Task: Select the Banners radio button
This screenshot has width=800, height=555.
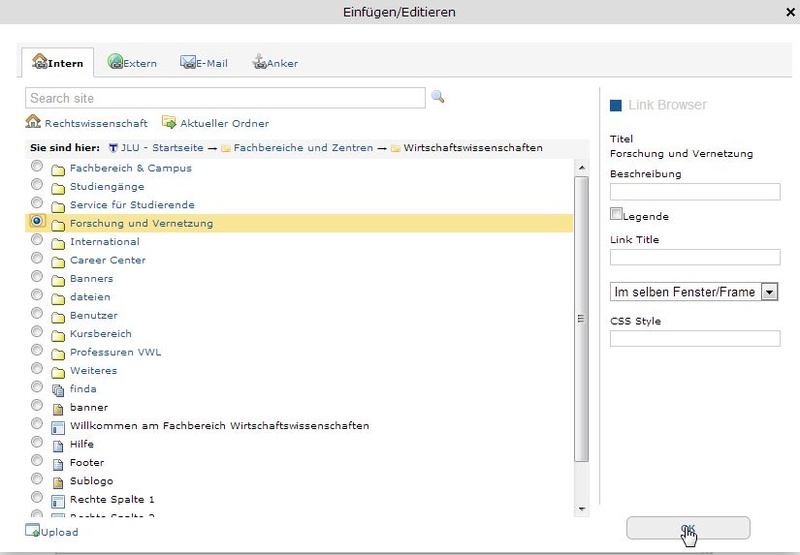Action: tap(37, 276)
